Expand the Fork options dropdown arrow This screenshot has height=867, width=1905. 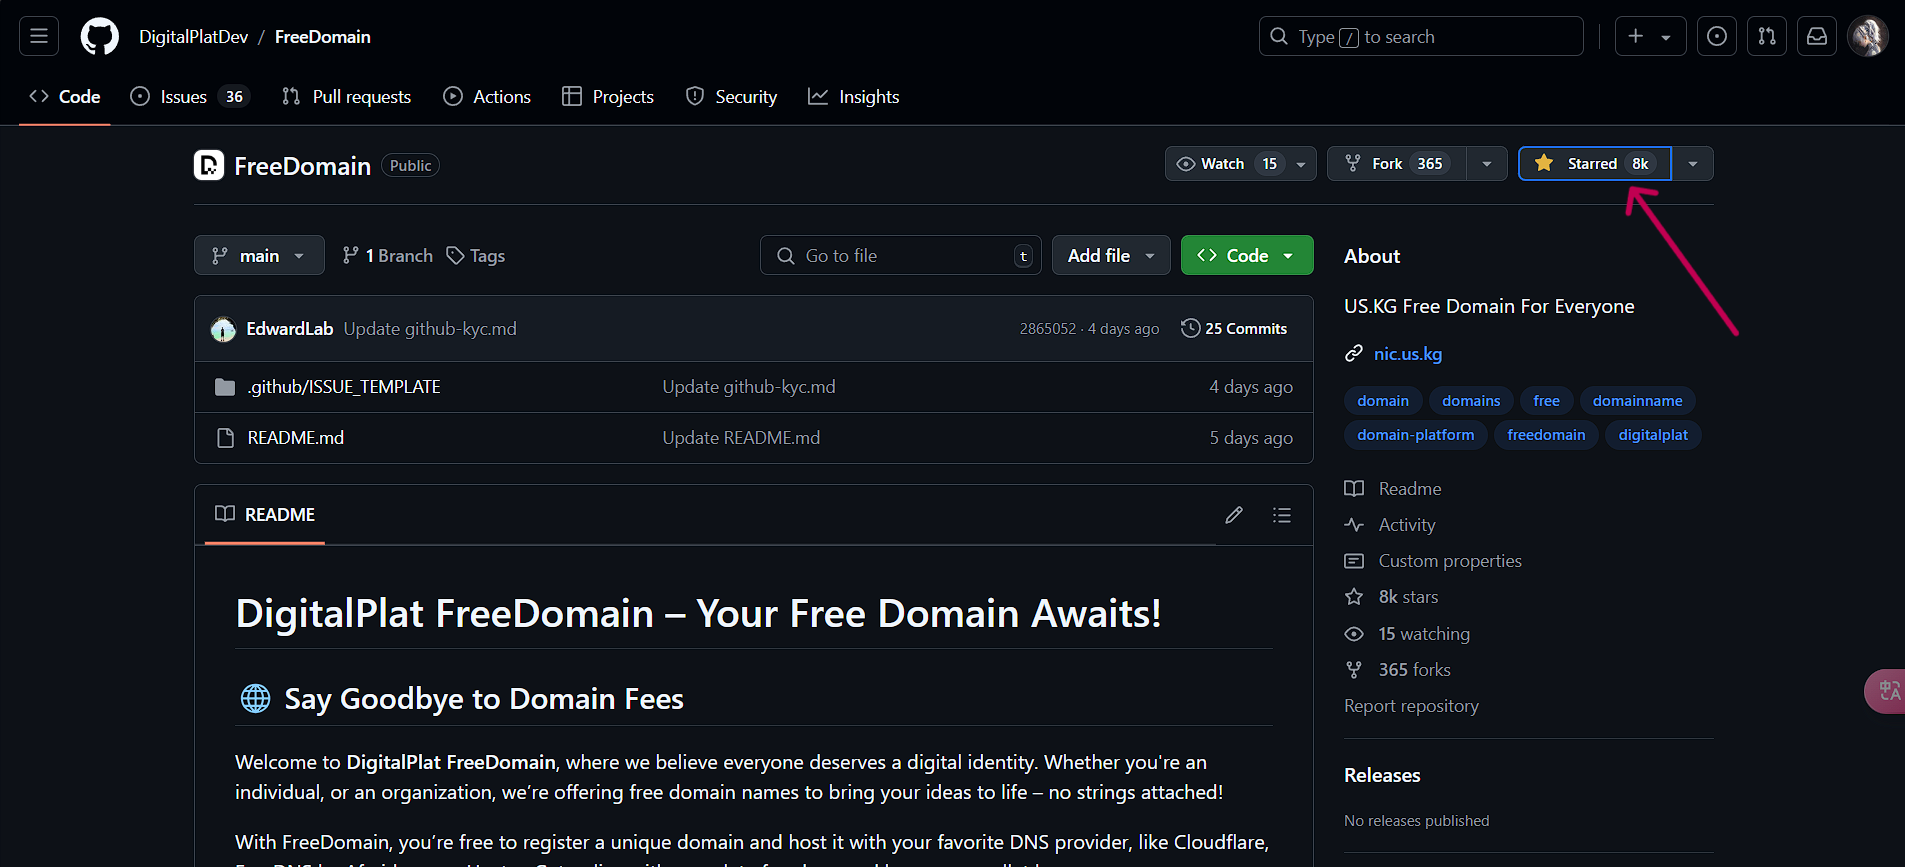pos(1487,164)
